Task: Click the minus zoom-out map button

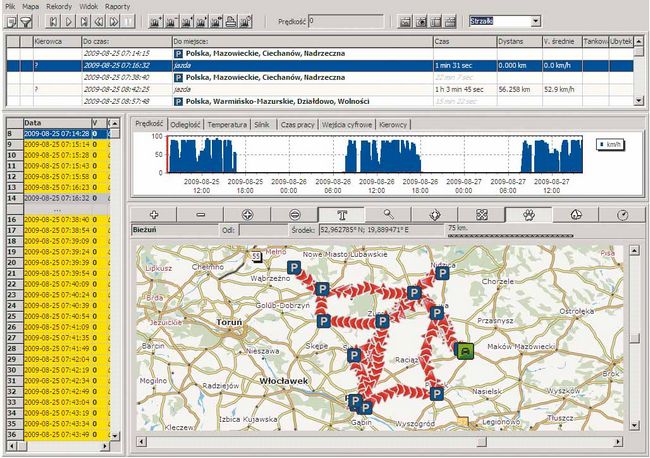Action: coord(201,214)
